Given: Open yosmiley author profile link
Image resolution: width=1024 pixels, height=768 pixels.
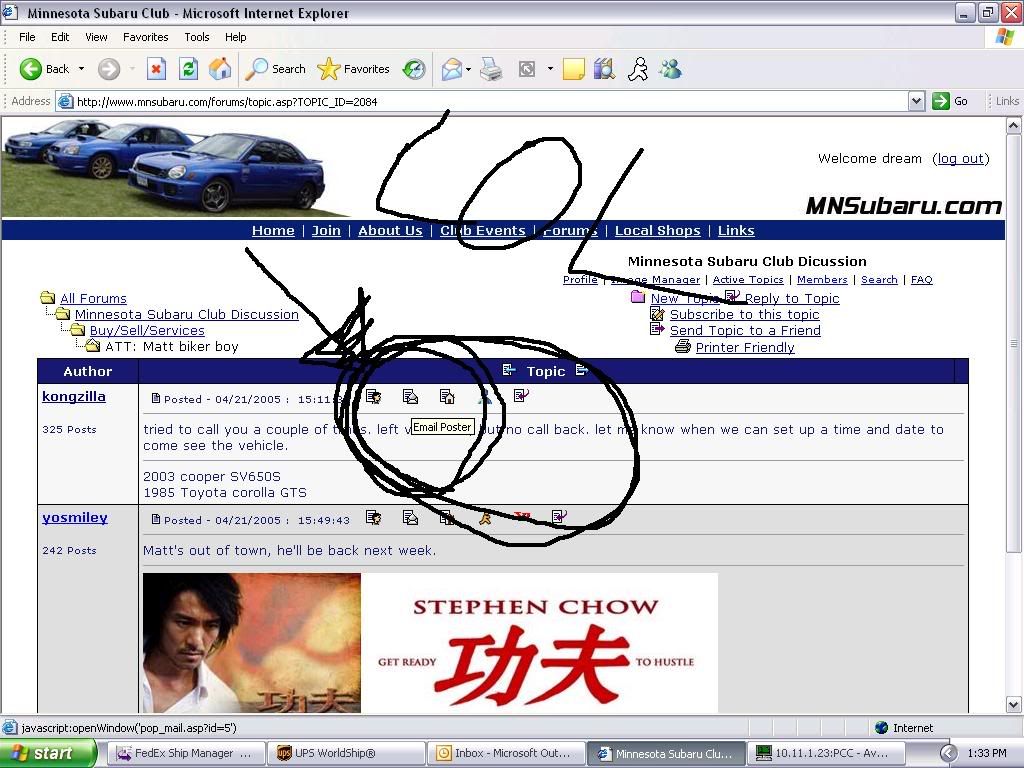Looking at the screenshot, I should (x=75, y=517).
